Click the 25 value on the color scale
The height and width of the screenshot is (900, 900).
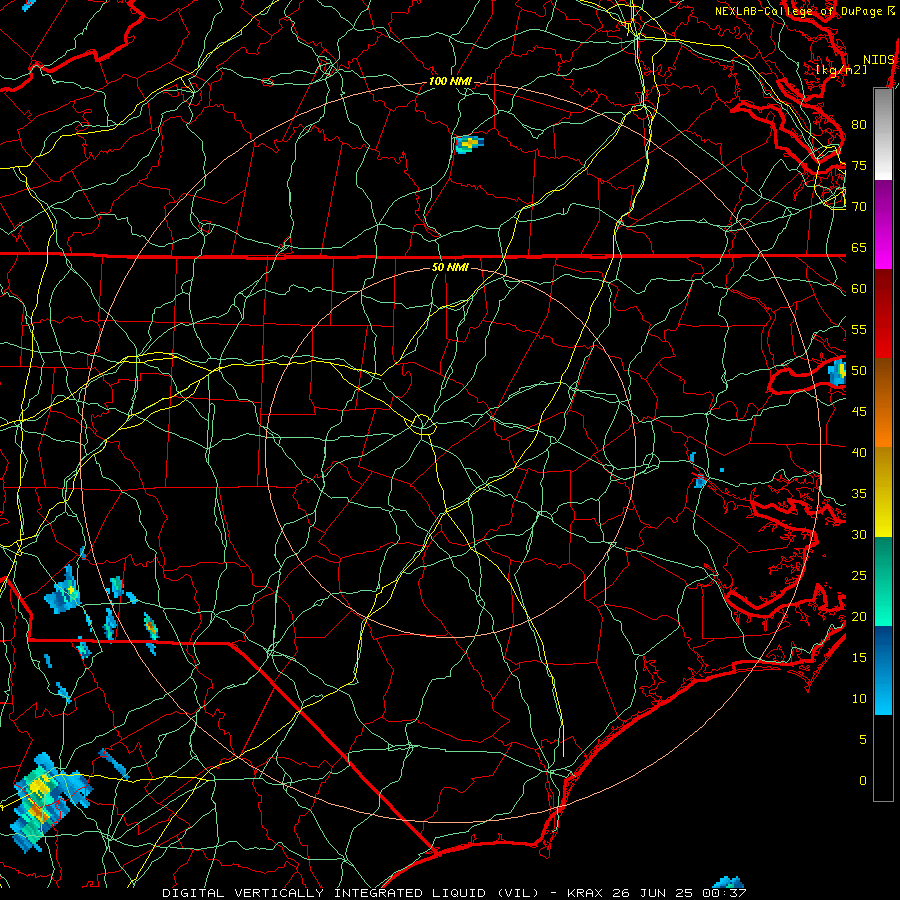(859, 576)
